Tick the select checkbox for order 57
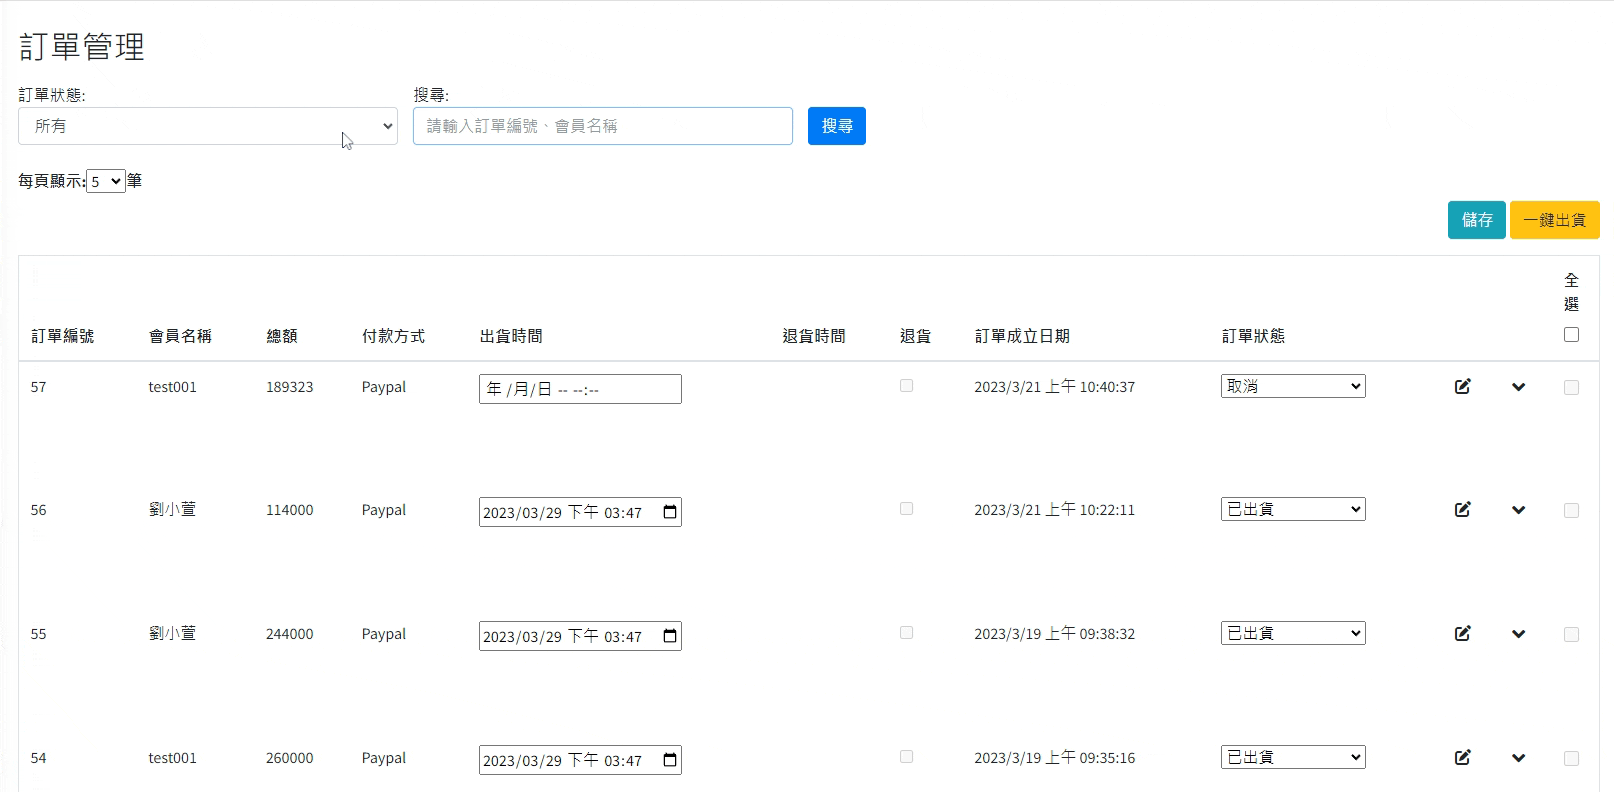Viewport: 1614px width, 792px height. [x=1571, y=388]
